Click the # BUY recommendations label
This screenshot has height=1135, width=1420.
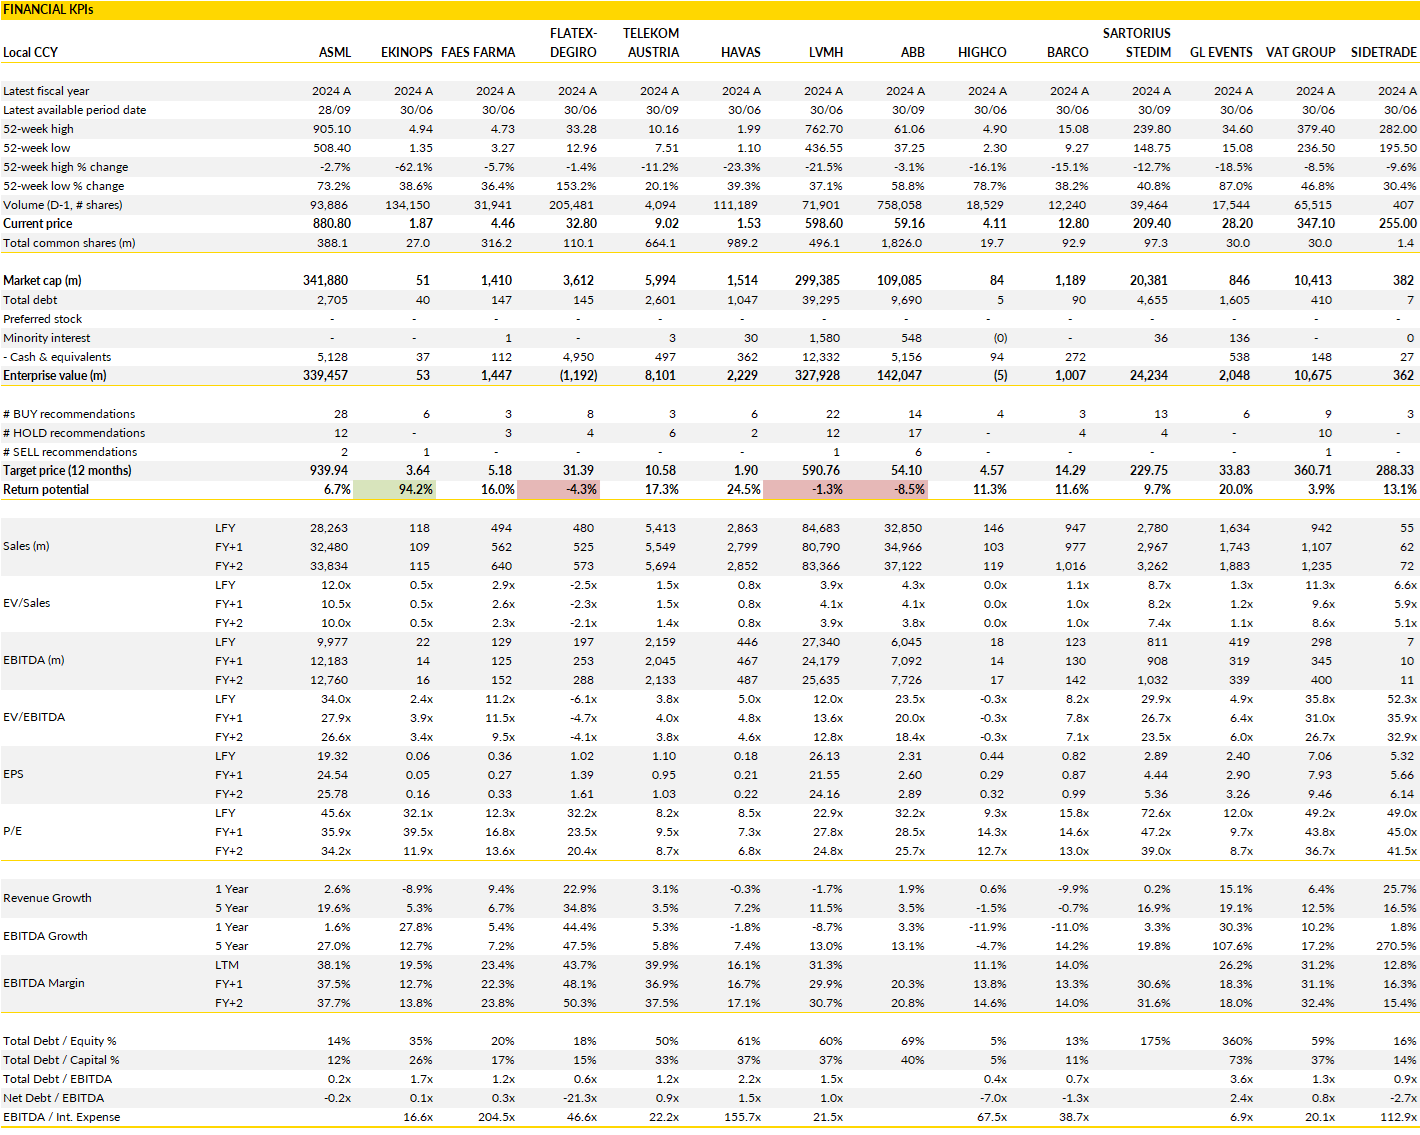[x=69, y=414]
